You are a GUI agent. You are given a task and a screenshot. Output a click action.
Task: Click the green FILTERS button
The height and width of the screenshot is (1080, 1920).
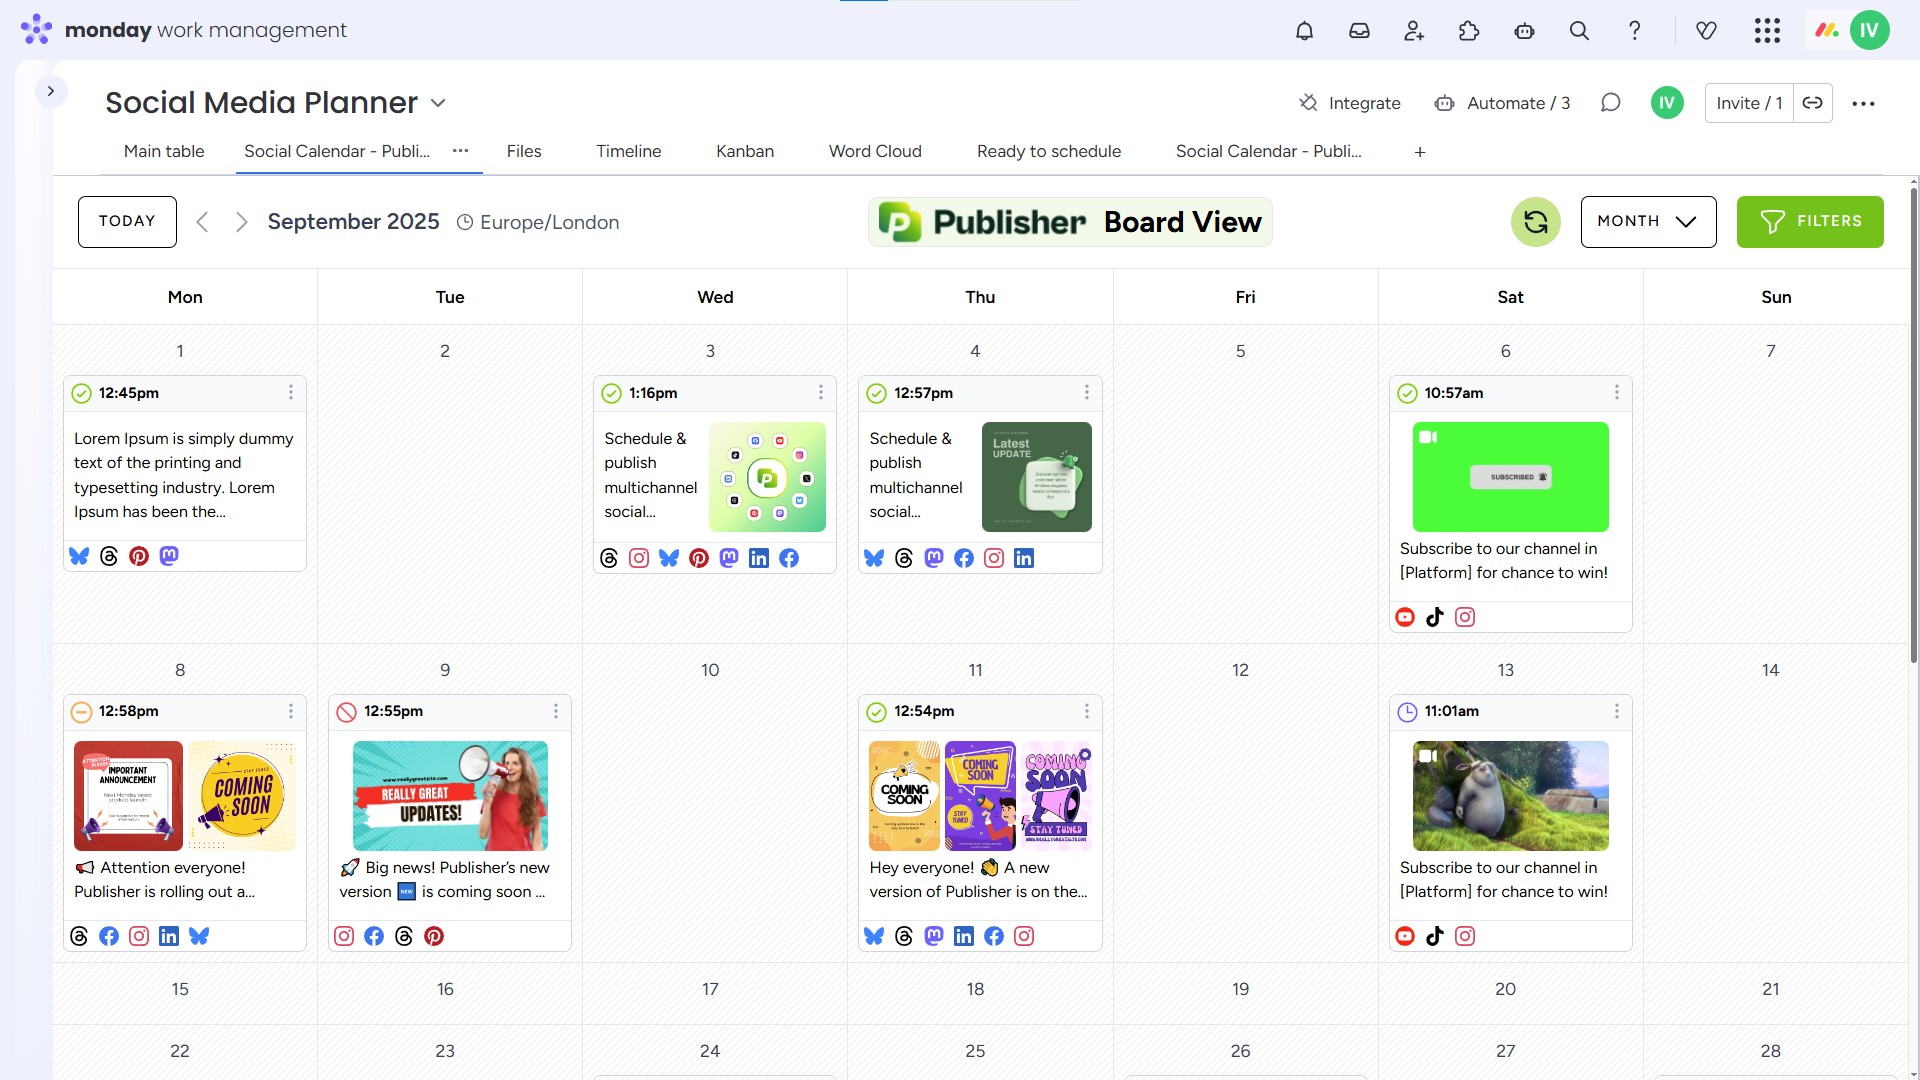[x=1810, y=222]
